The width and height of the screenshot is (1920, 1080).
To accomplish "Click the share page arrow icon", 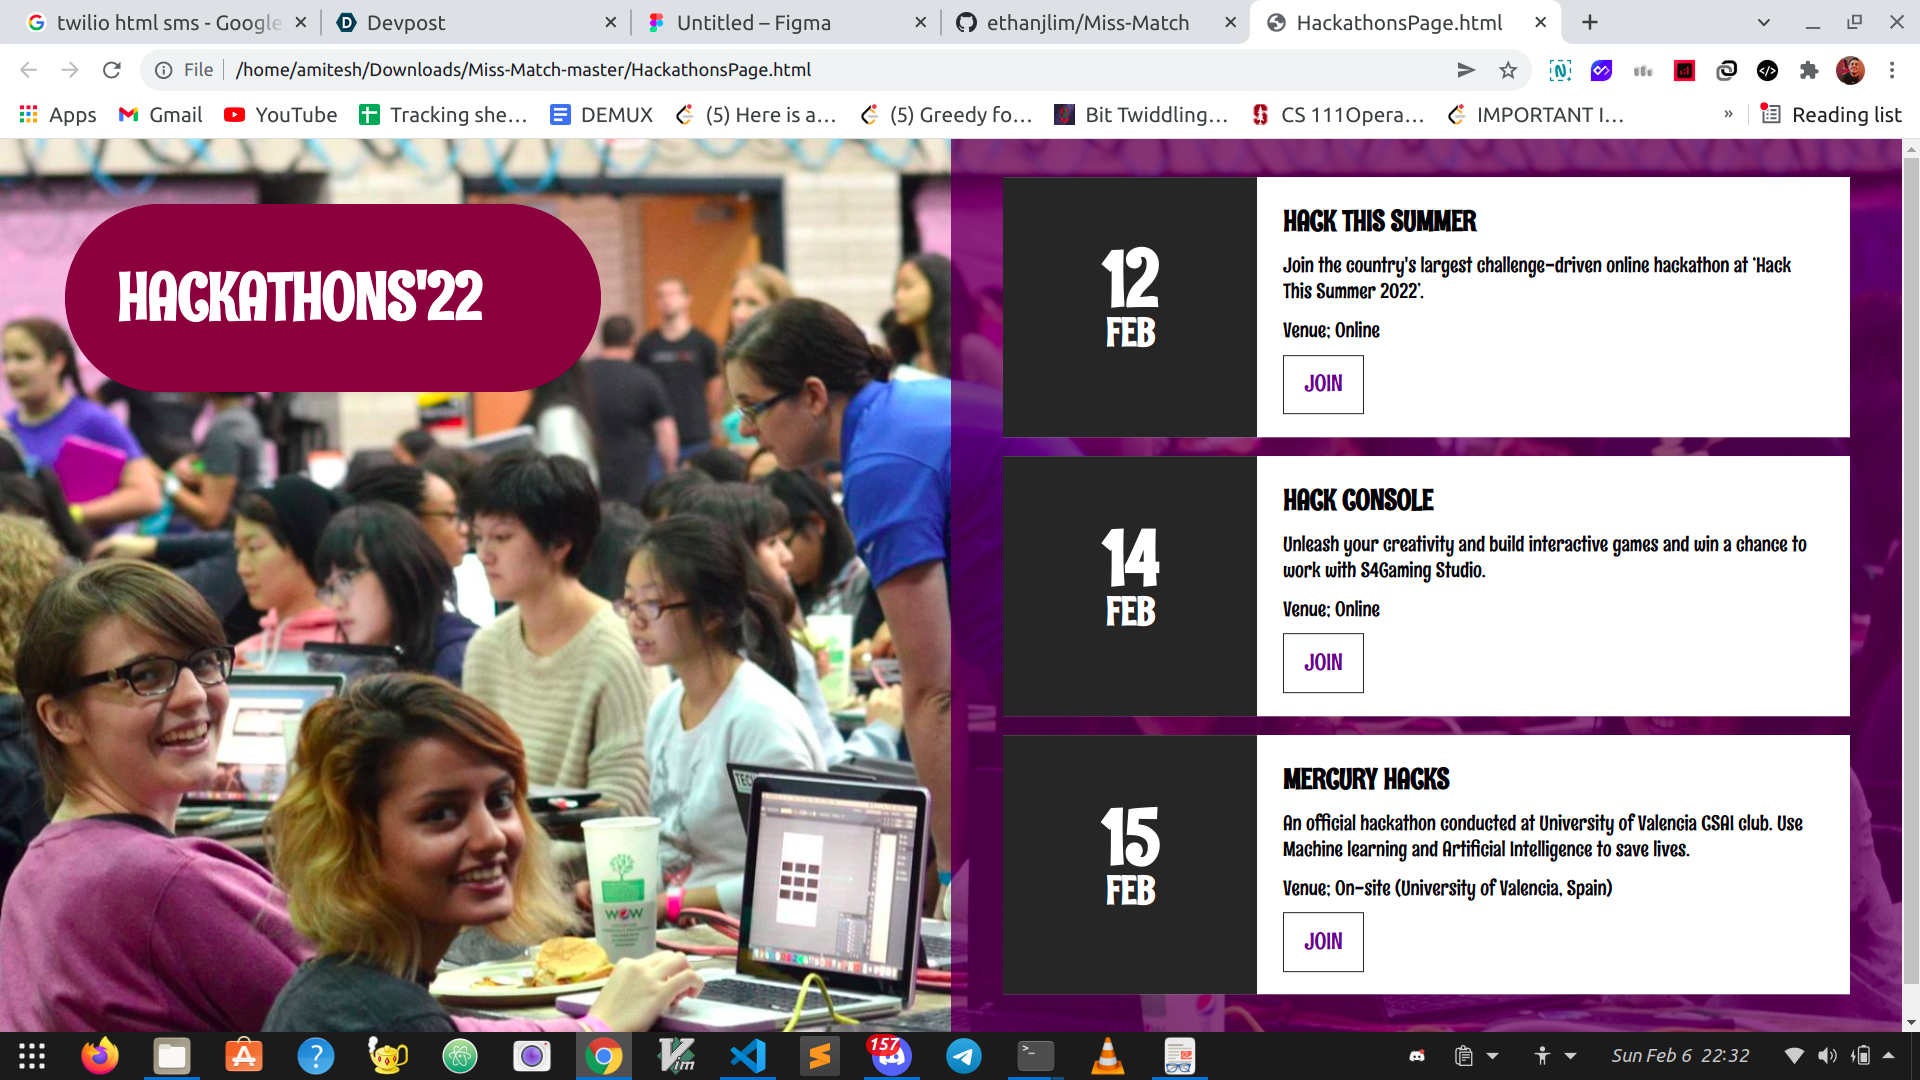I will (1466, 70).
